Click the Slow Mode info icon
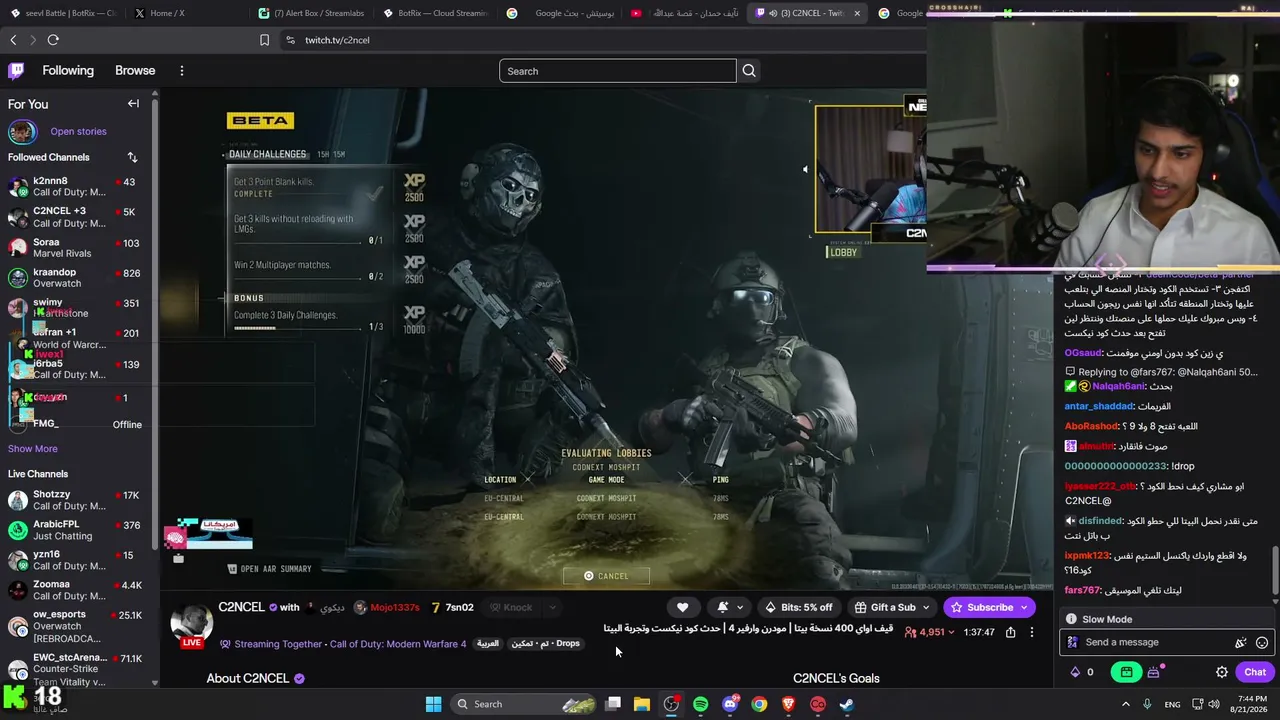The width and height of the screenshot is (1280, 720). [1071, 619]
